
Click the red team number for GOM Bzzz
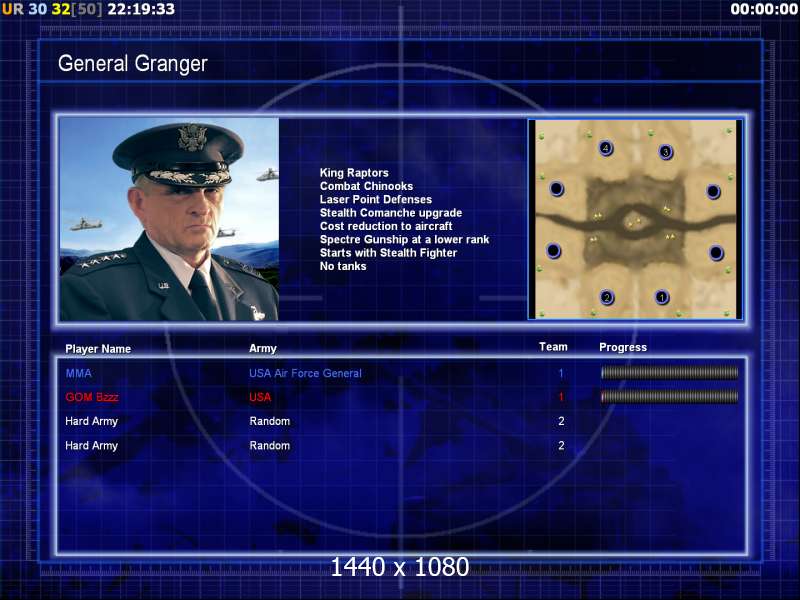(x=561, y=397)
